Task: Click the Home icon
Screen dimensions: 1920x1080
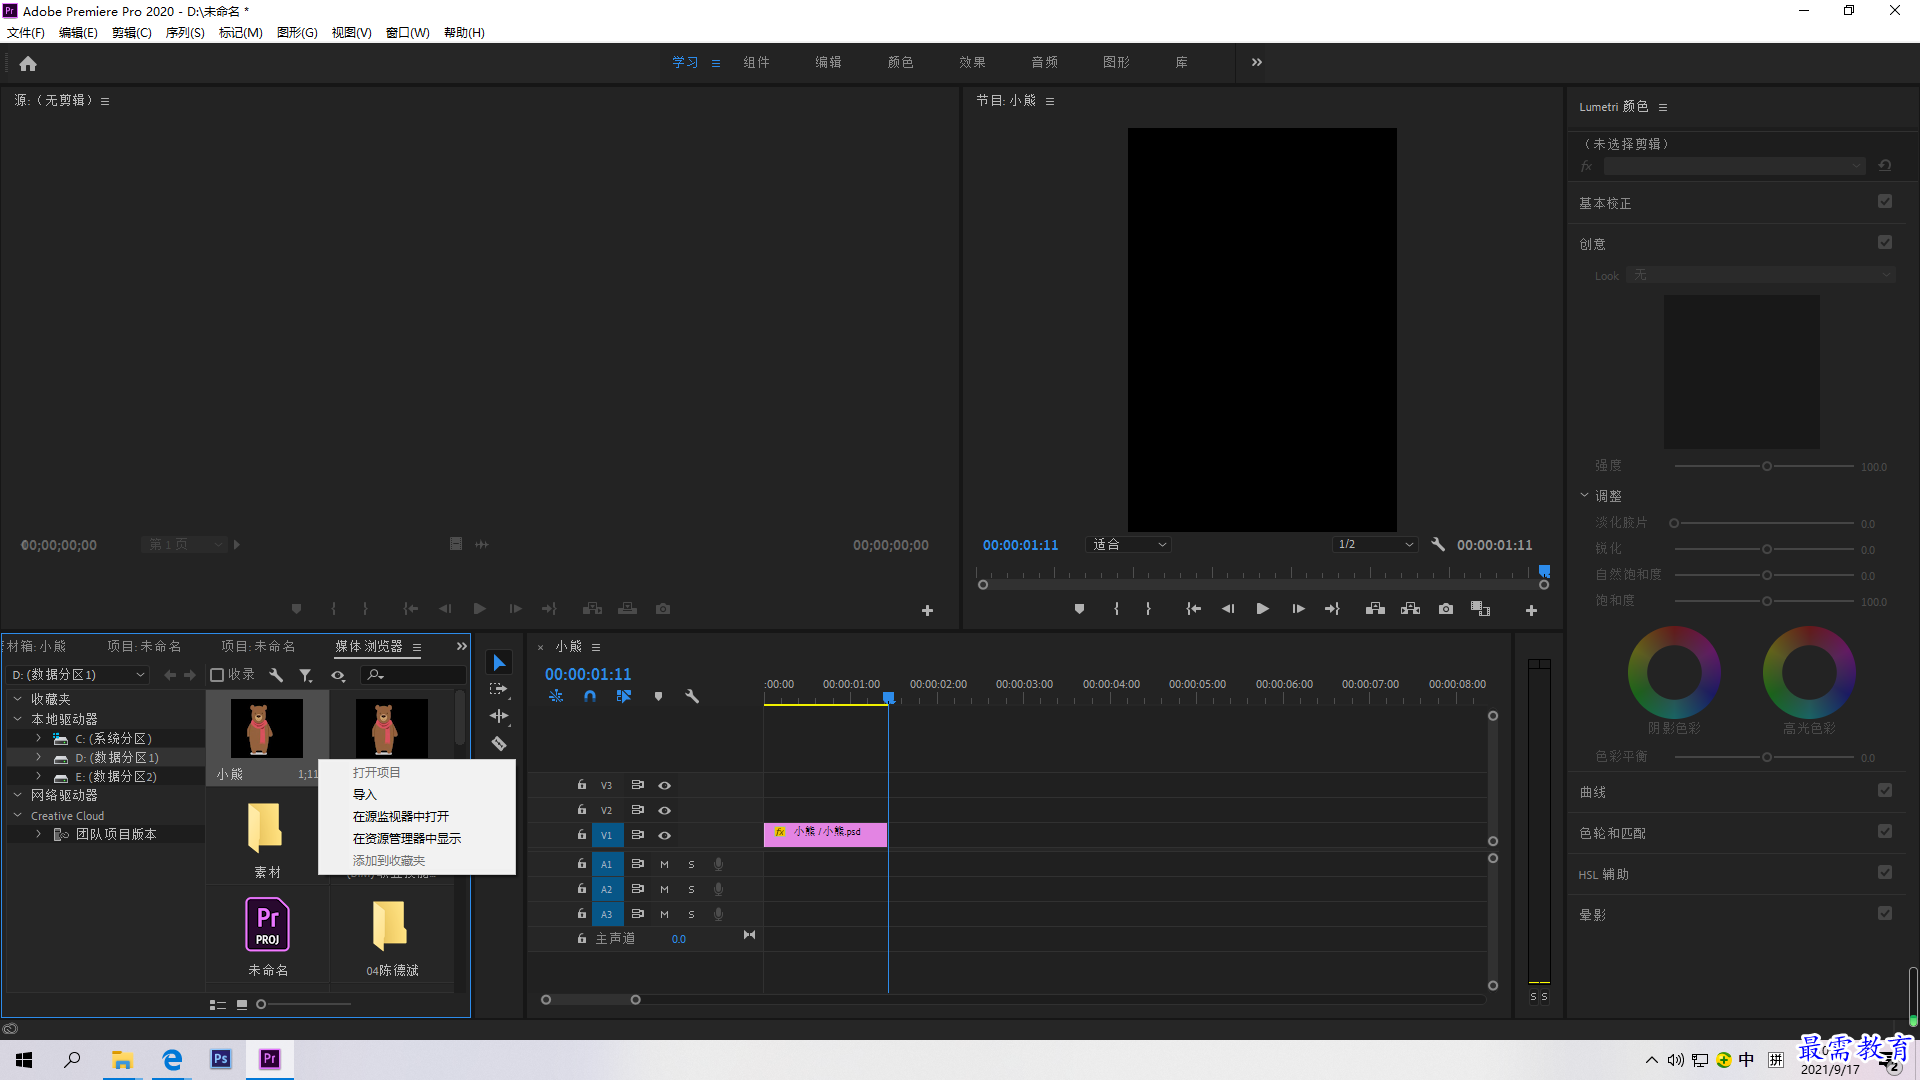Action: pos(28,63)
